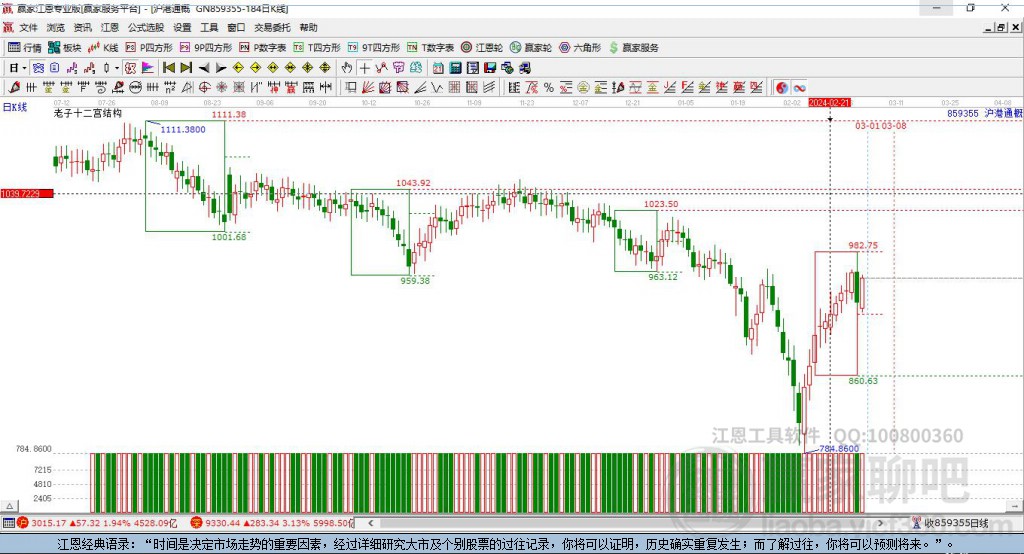
Task: Expand the volume panel triangle button
Action: pyautogui.click(x=9, y=506)
